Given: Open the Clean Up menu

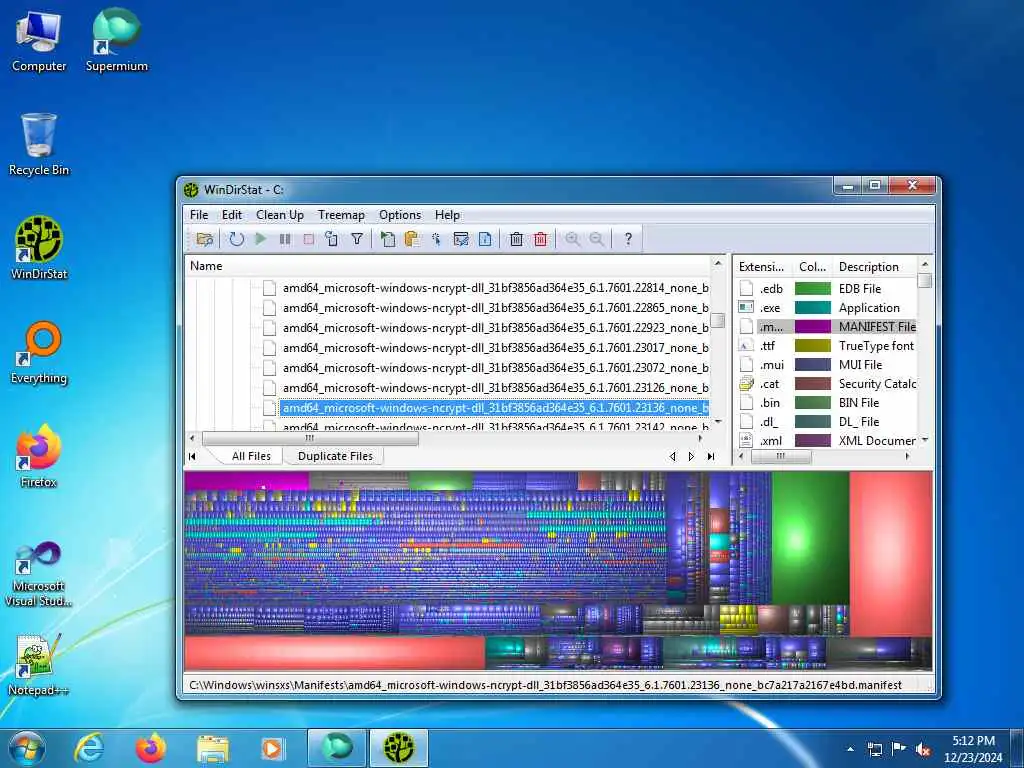Looking at the screenshot, I should [x=280, y=215].
